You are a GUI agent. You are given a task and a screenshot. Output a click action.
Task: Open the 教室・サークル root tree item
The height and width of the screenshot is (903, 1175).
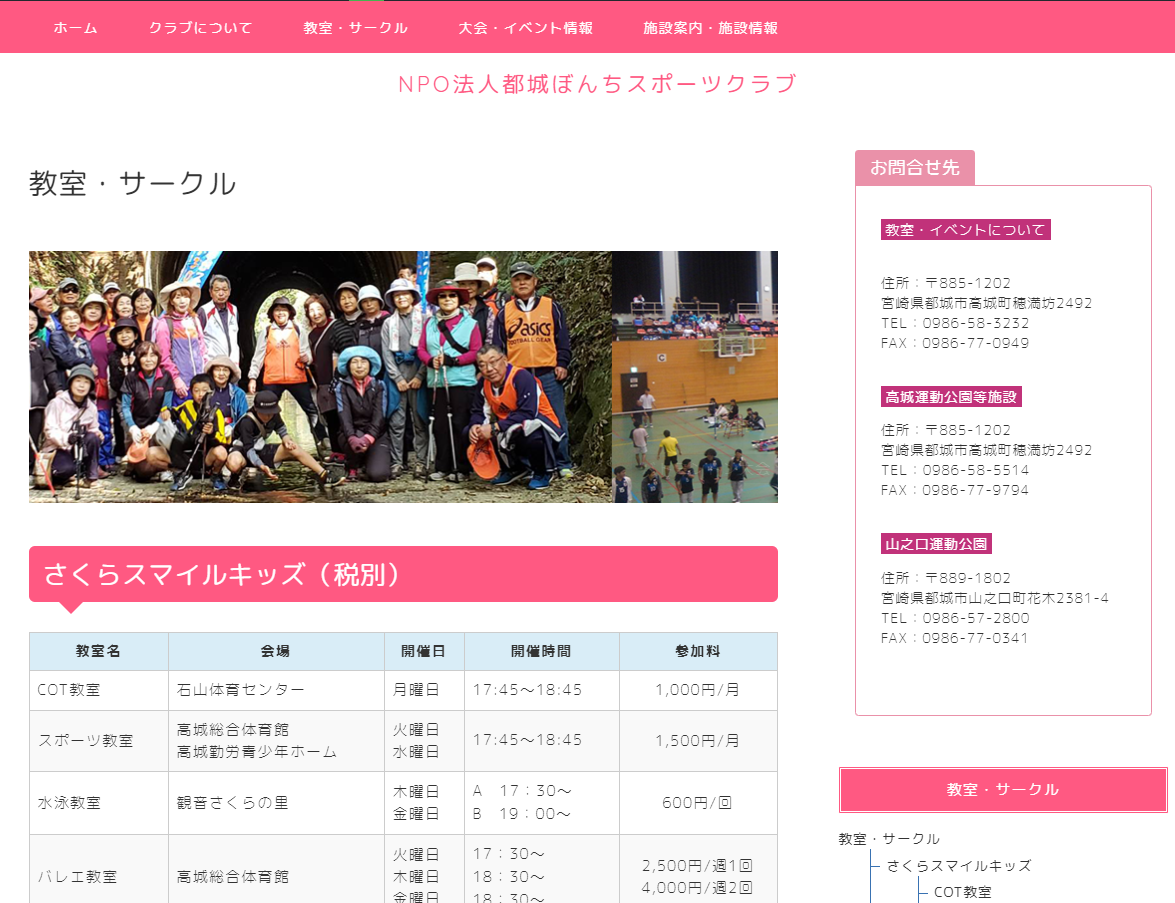889,839
